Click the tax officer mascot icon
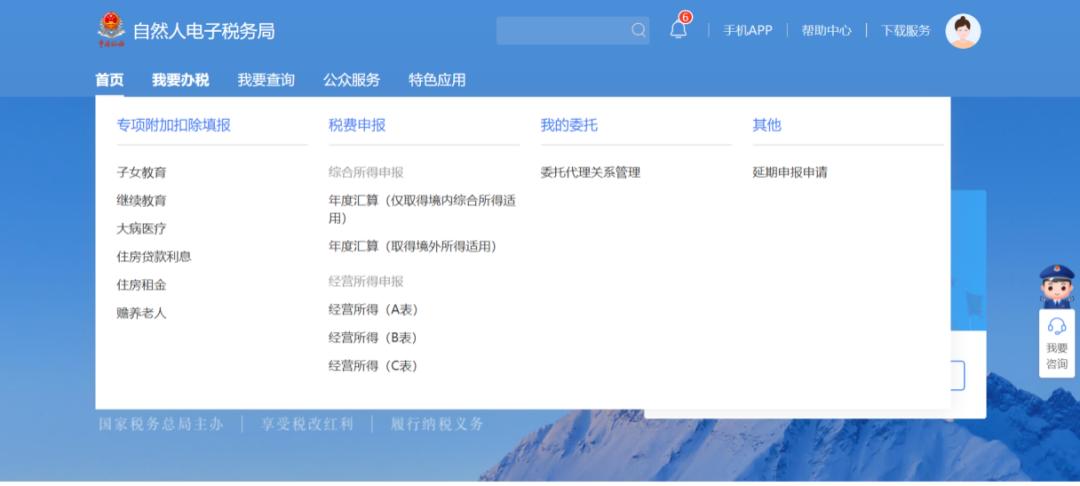 click(x=1057, y=286)
